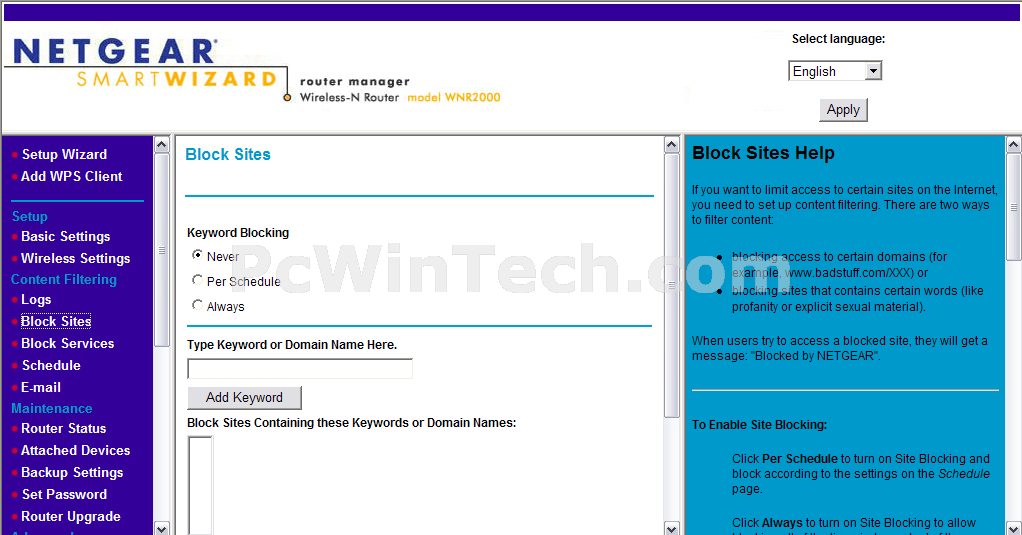View Router Status page
1022x535 pixels.
(64, 429)
